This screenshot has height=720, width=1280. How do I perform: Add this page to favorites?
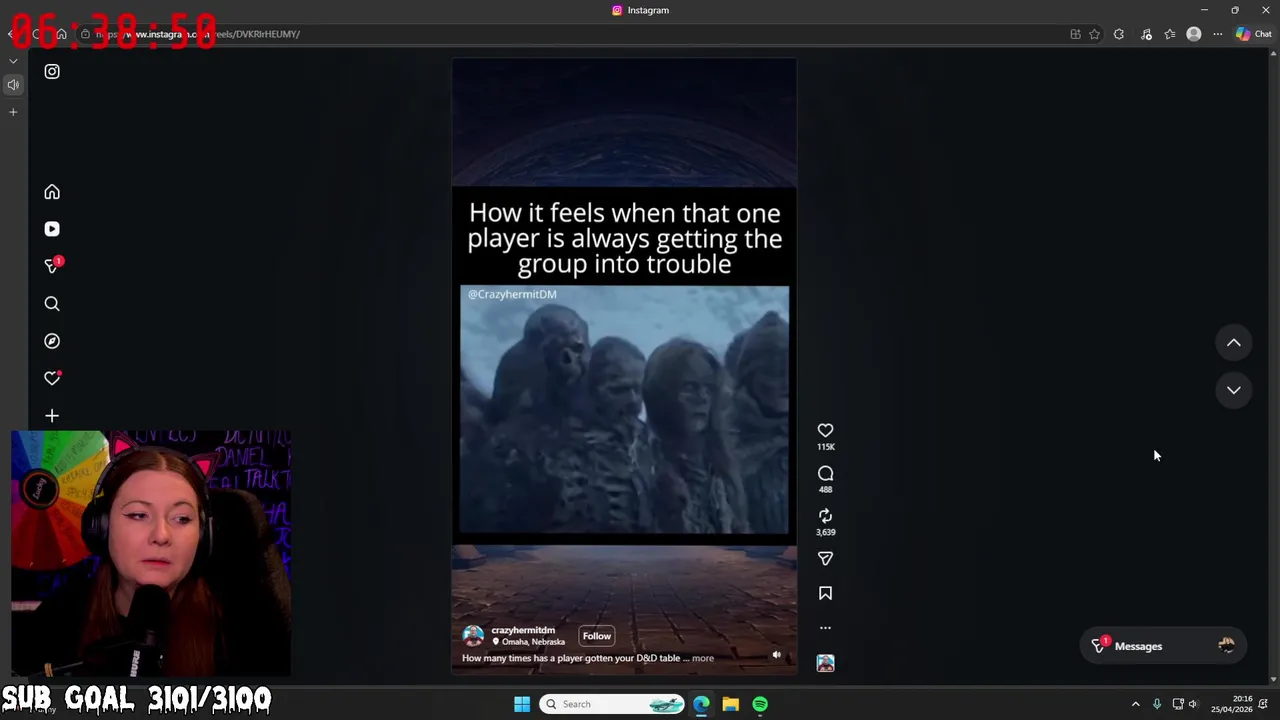[1095, 34]
